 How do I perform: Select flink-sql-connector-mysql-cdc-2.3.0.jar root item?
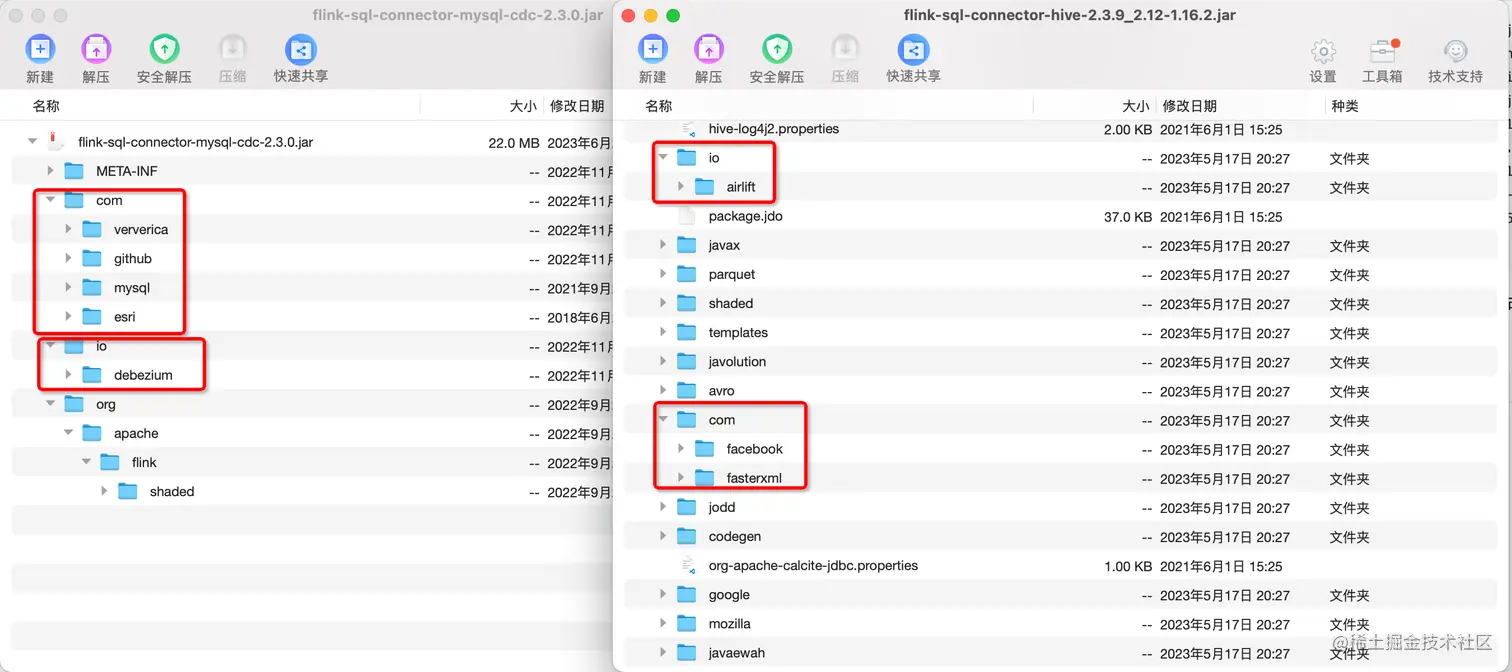coord(184,142)
